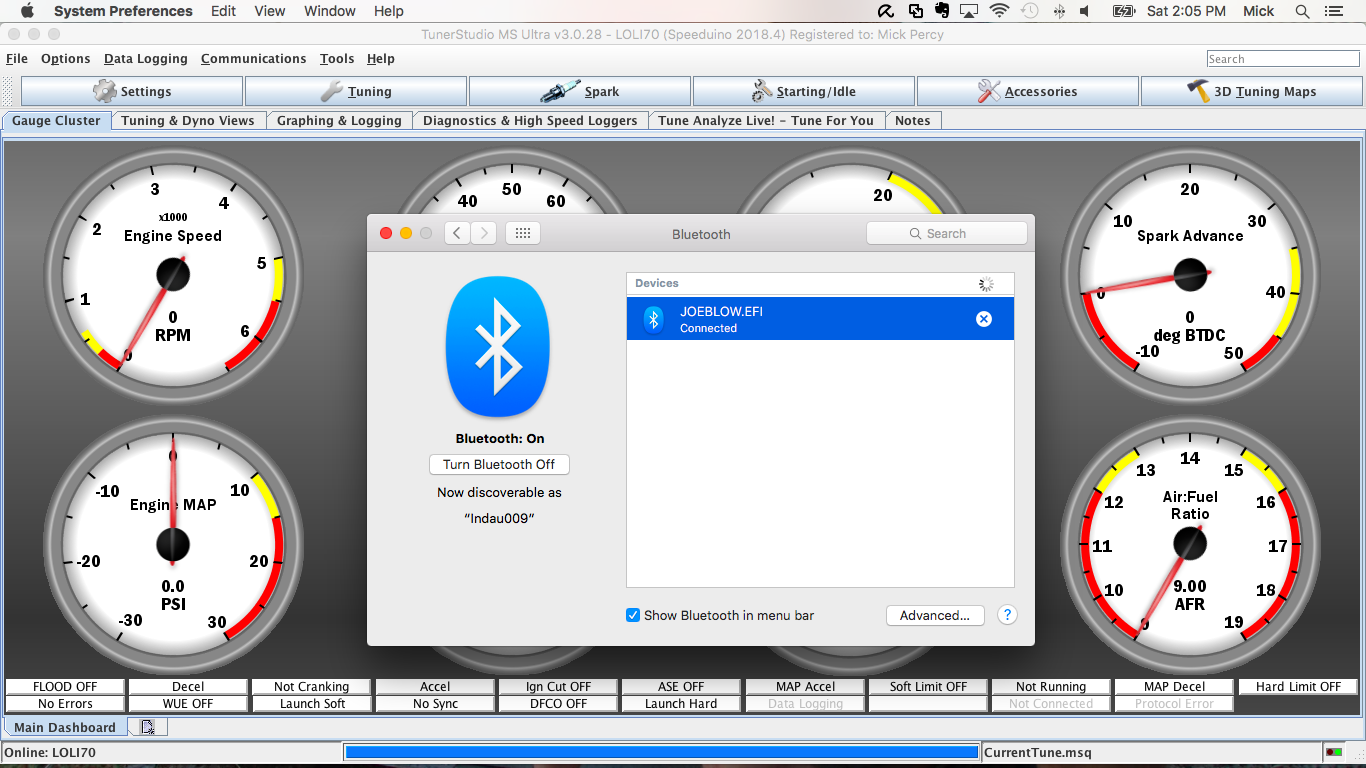Turn Bluetooth off with the button
The width and height of the screenshot is (1366, 768).
(x=499, y=465)
